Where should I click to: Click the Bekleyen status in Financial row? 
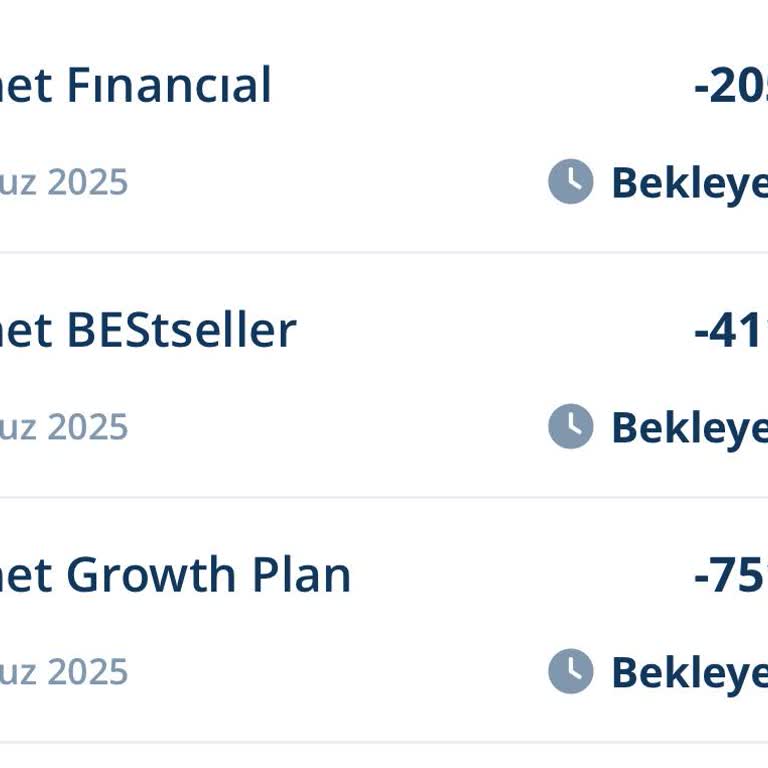click(x=689, y=183)
